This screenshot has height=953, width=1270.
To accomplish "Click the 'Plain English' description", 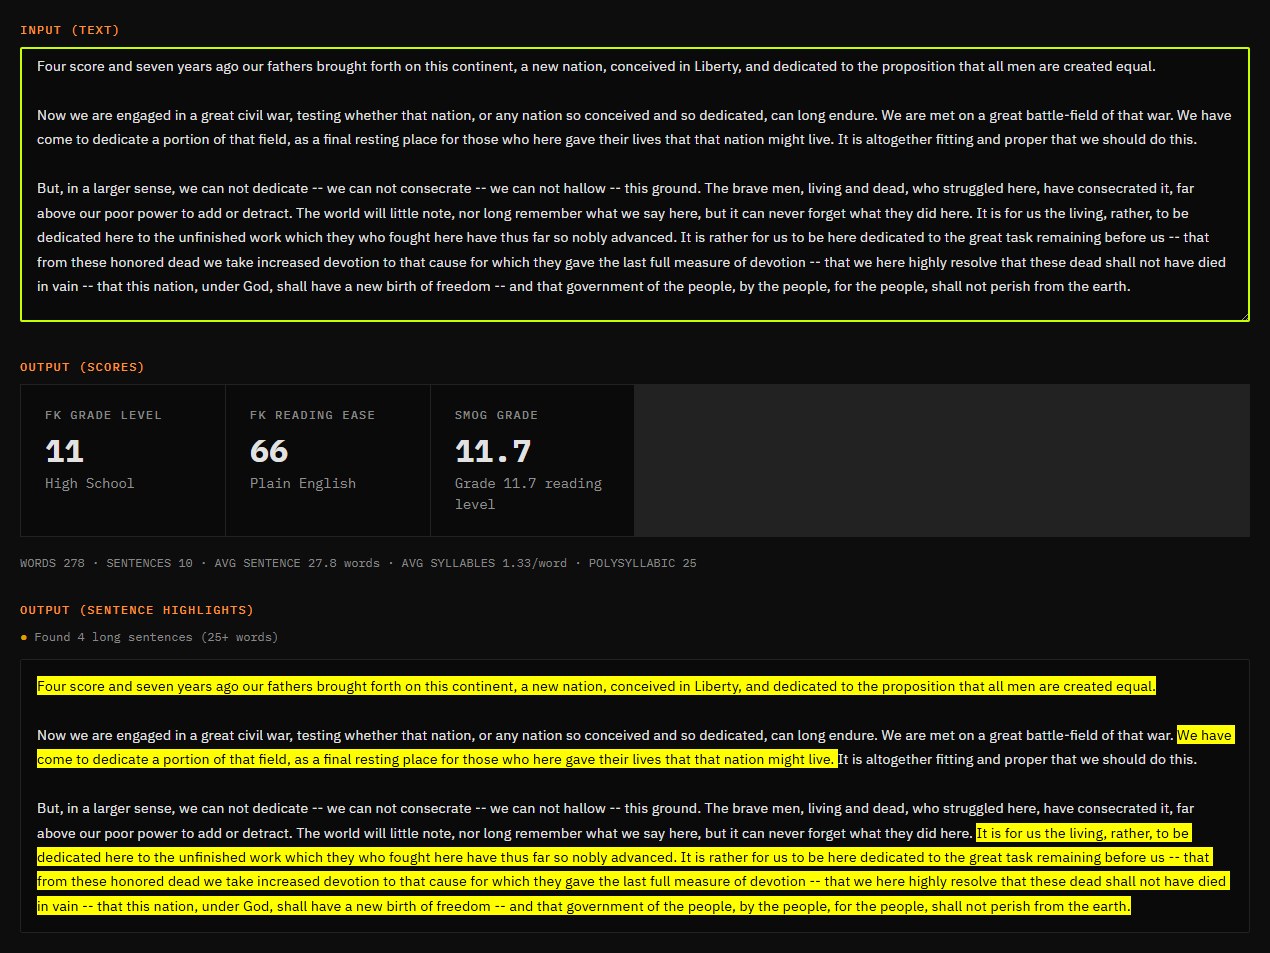I will tap(303, 483).
